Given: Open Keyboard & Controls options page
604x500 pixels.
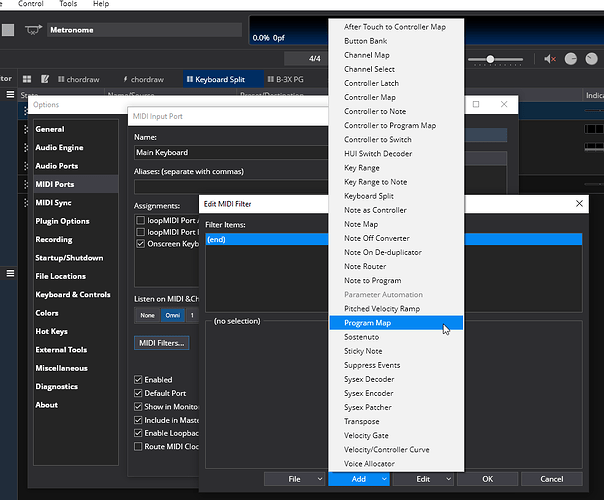Looking at the screenshot, I should pos(76,295).
